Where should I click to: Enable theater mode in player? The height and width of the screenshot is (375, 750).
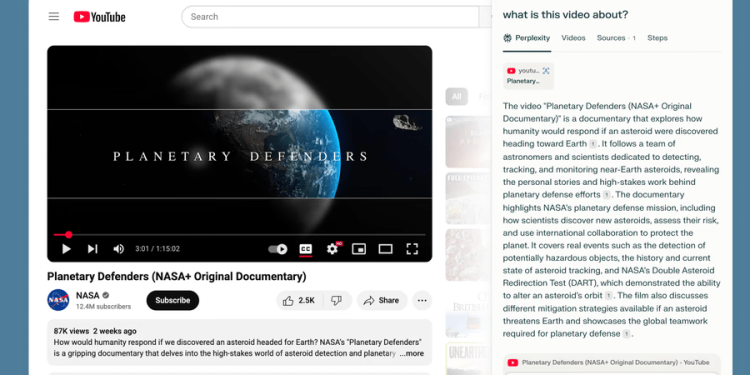386,249
